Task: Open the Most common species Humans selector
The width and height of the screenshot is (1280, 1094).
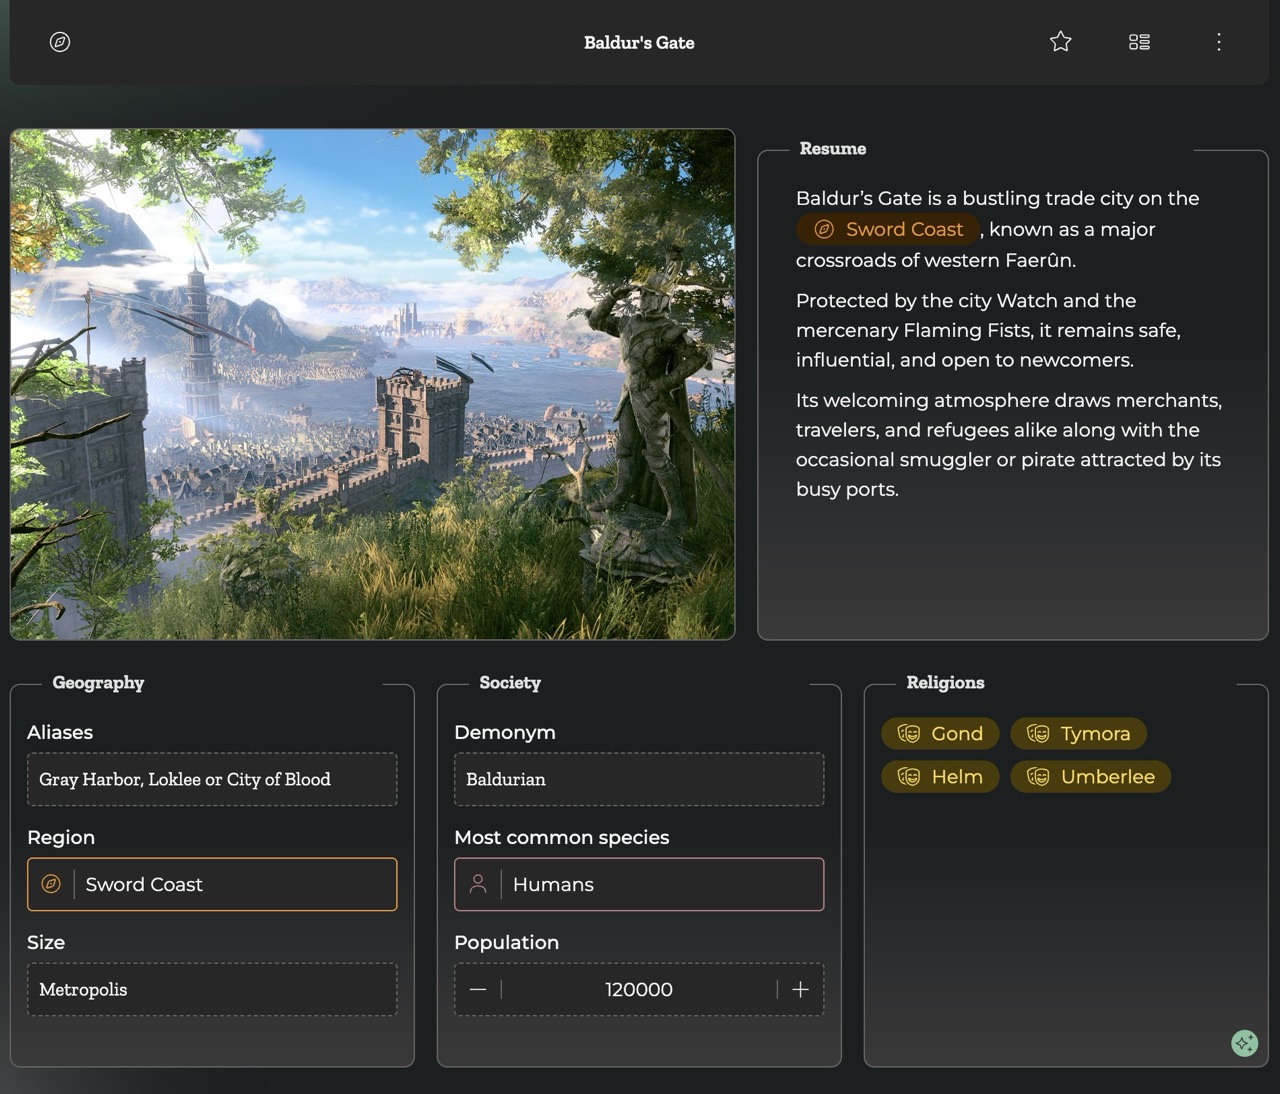Action: point(660,884)
